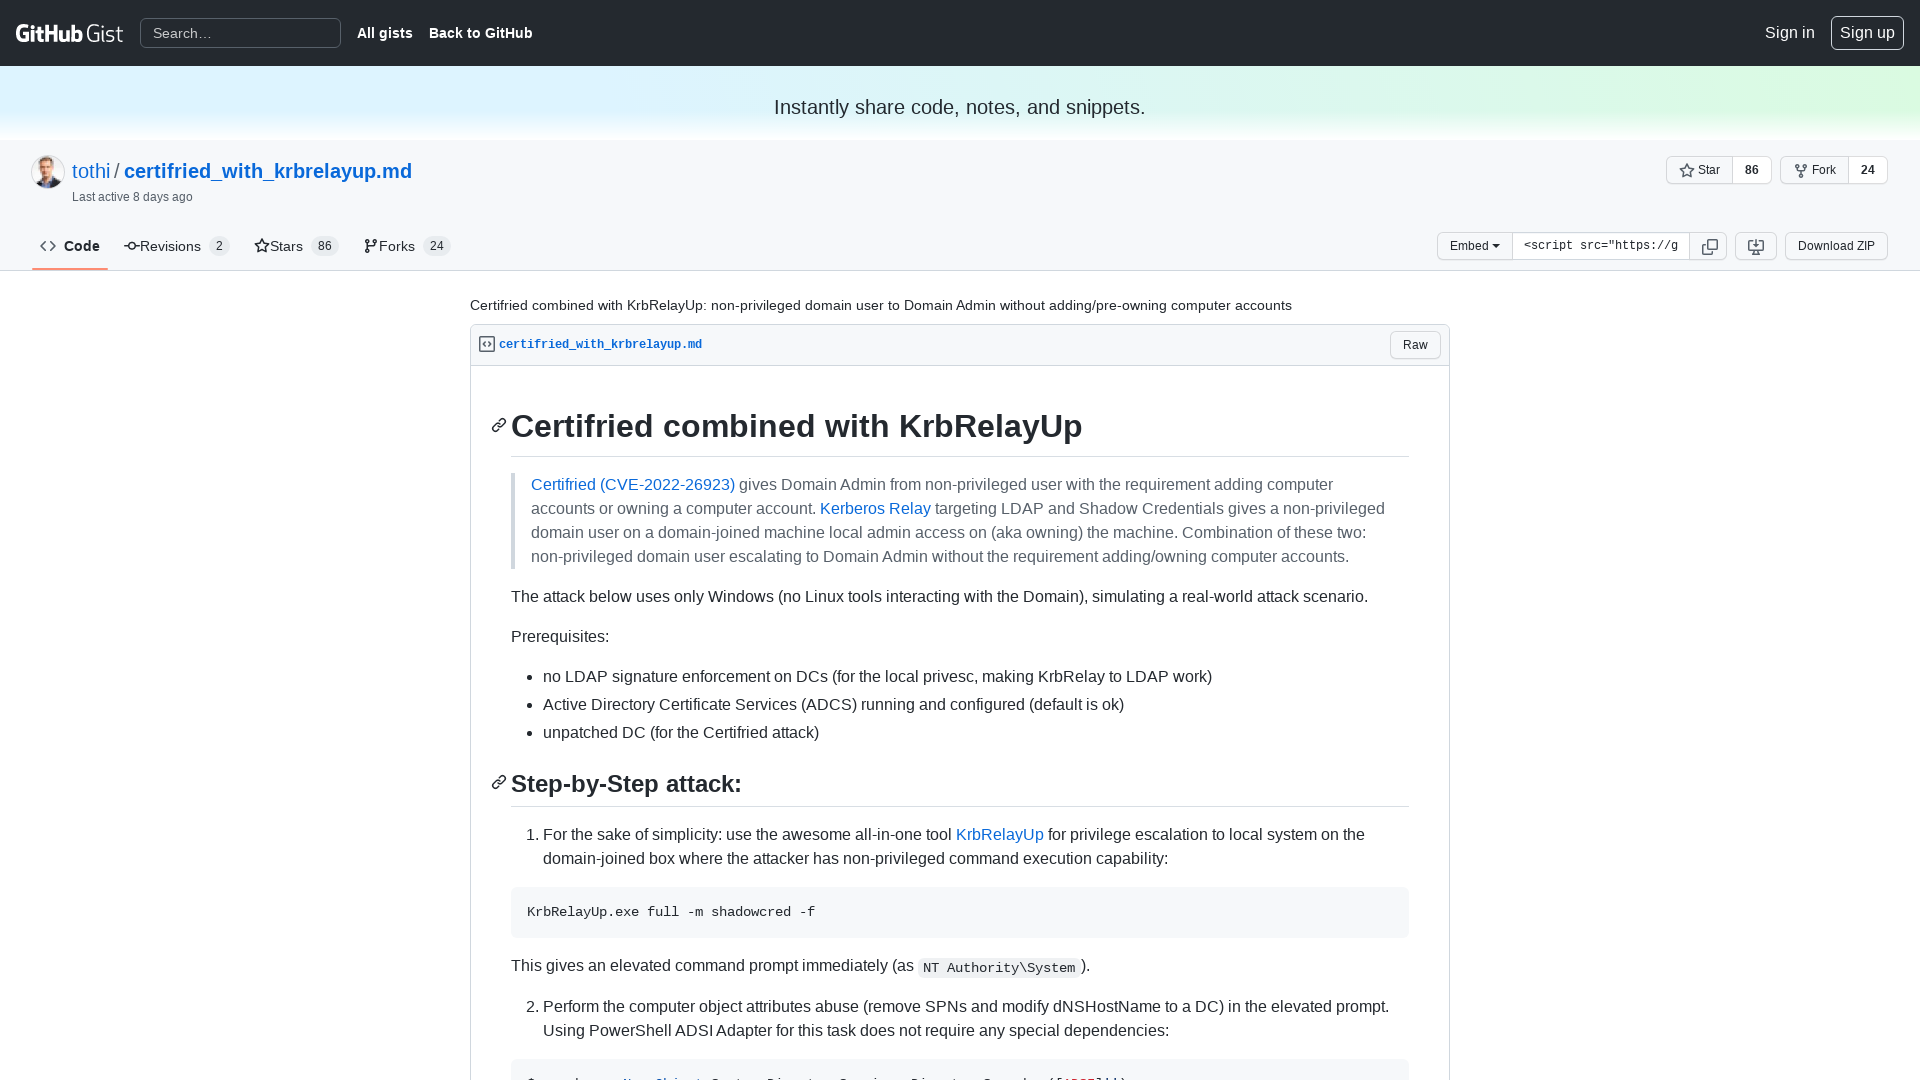The width and height of the screenshot is (1920, 1080).
Task: Click the KrbRelayUp.exe command code block
Action: click(960, 912)
